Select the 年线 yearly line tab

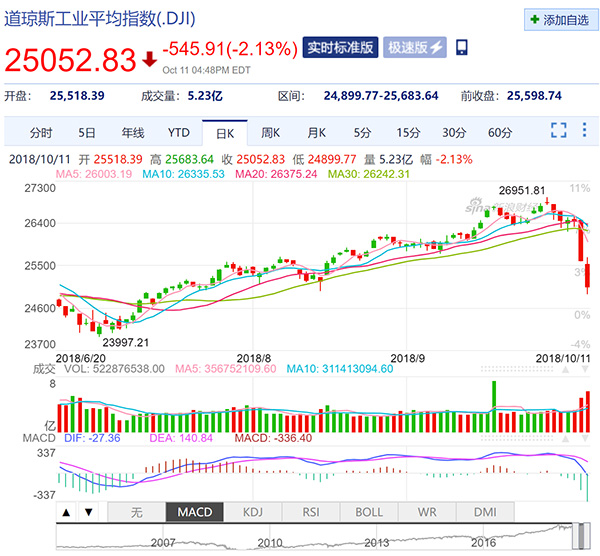pos(133,133)
